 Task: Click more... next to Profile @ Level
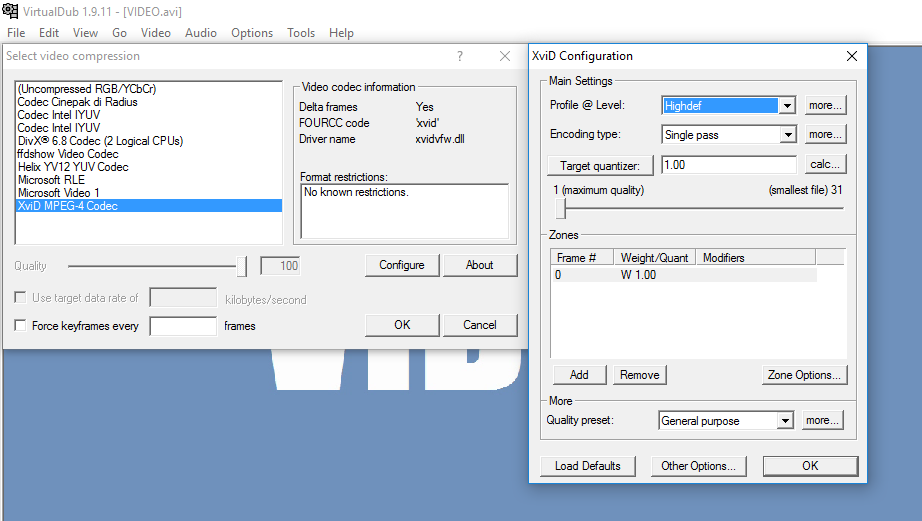(826, 105)
